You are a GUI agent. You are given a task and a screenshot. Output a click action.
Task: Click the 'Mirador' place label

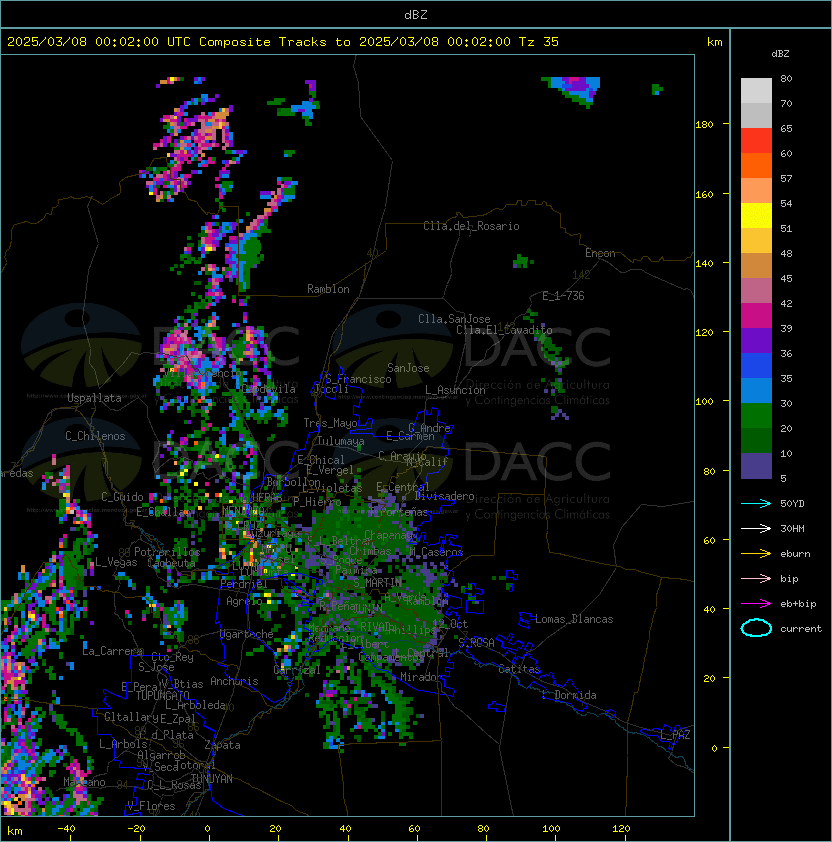tap(421, 677)
